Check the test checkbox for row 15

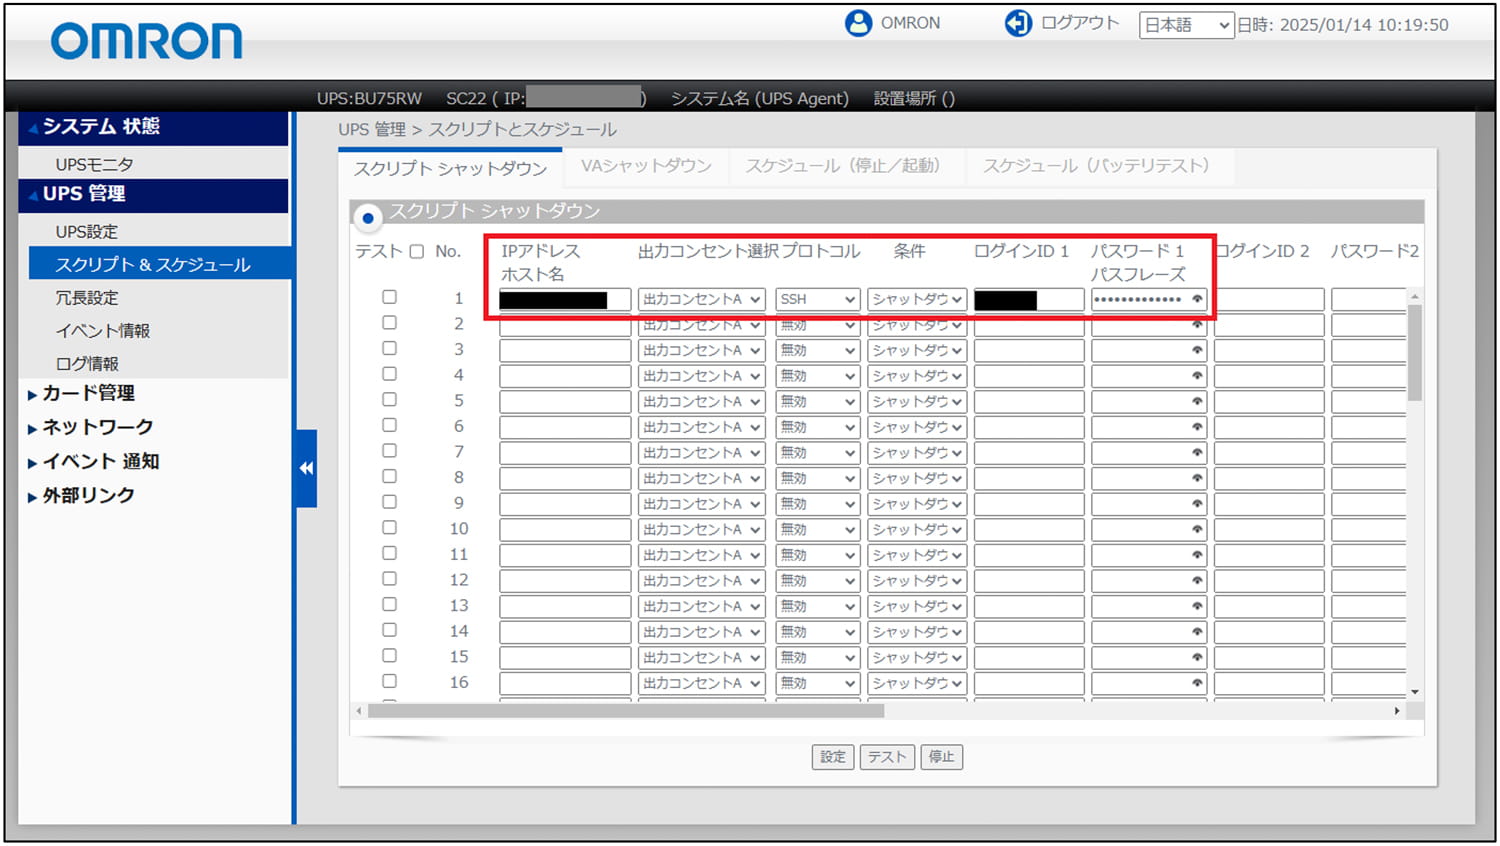(389, 656)
